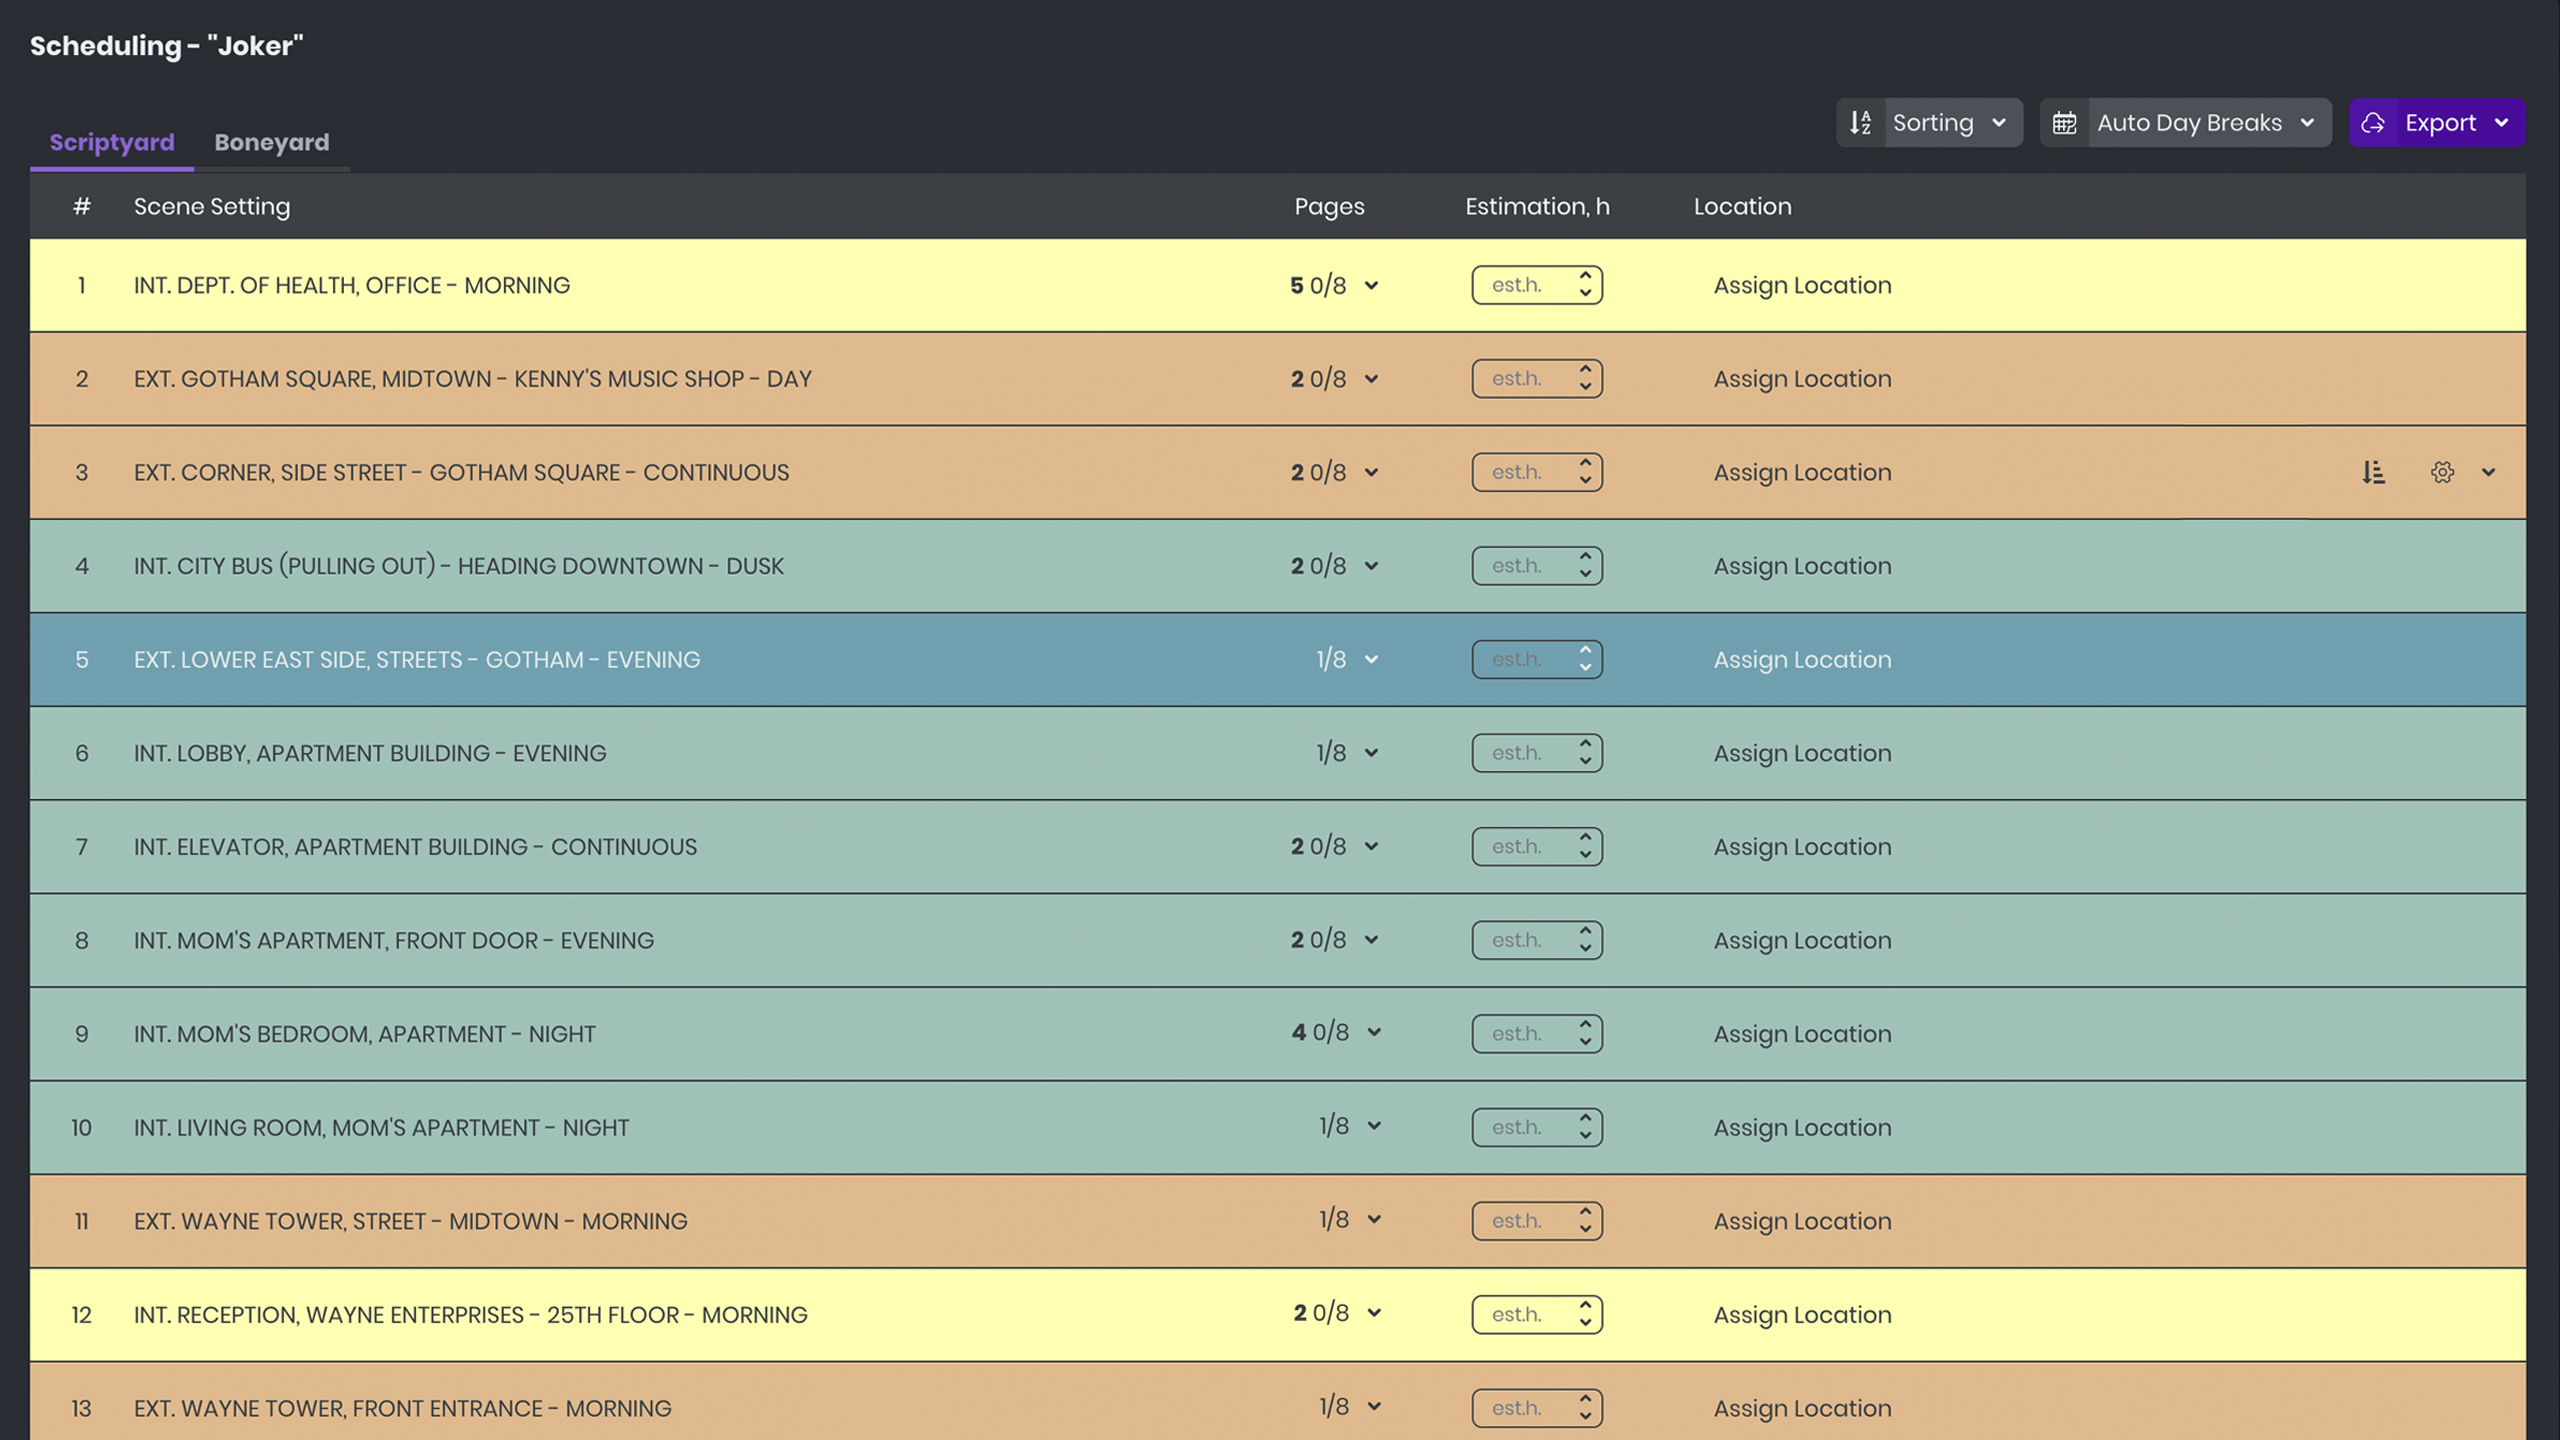Expand pages dropdown for scene 1

[x=1371, y=286]
